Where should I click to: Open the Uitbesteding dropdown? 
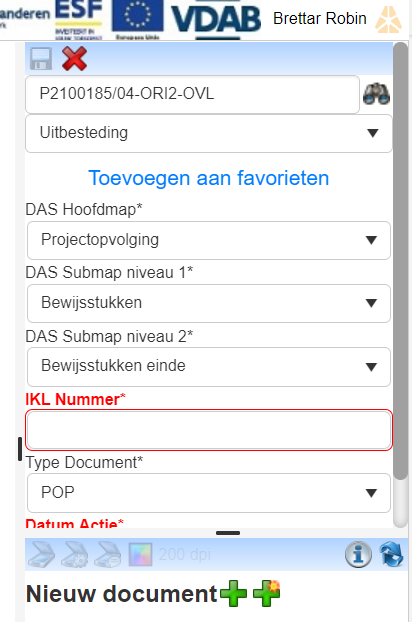pyautogui.click(x=209, y=133)
